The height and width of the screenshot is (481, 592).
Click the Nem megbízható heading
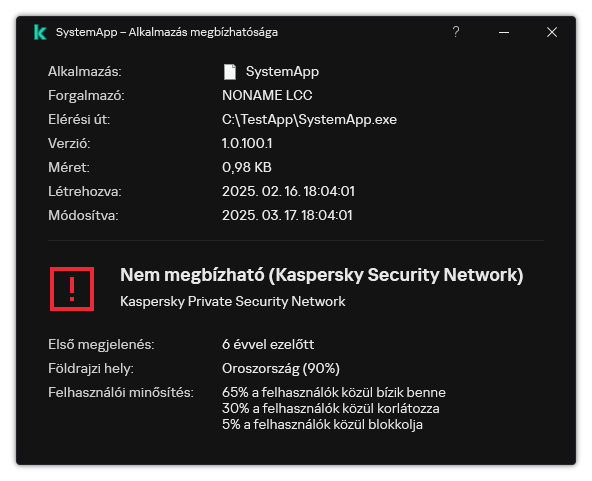click(322, 275)
